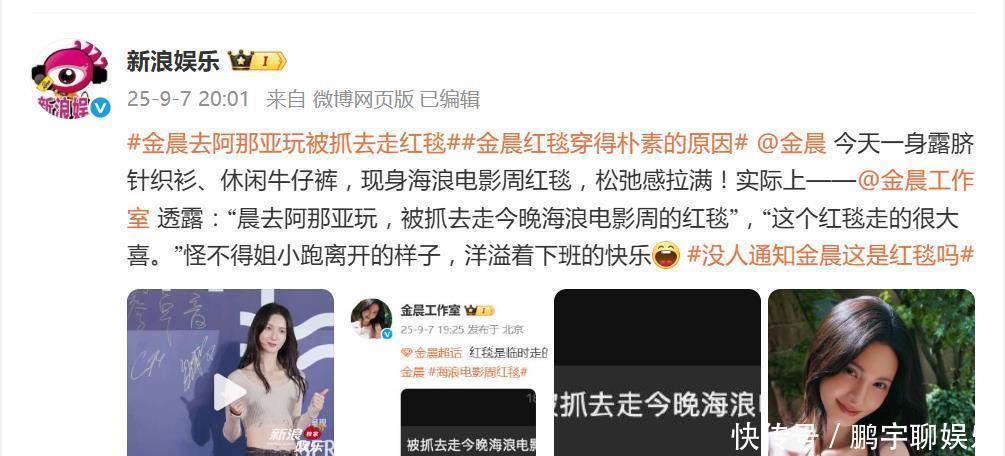Open the 新浪娱乐 profile avatar
The height and width of the screenshot is (456, 1005).
coord(71,78)
